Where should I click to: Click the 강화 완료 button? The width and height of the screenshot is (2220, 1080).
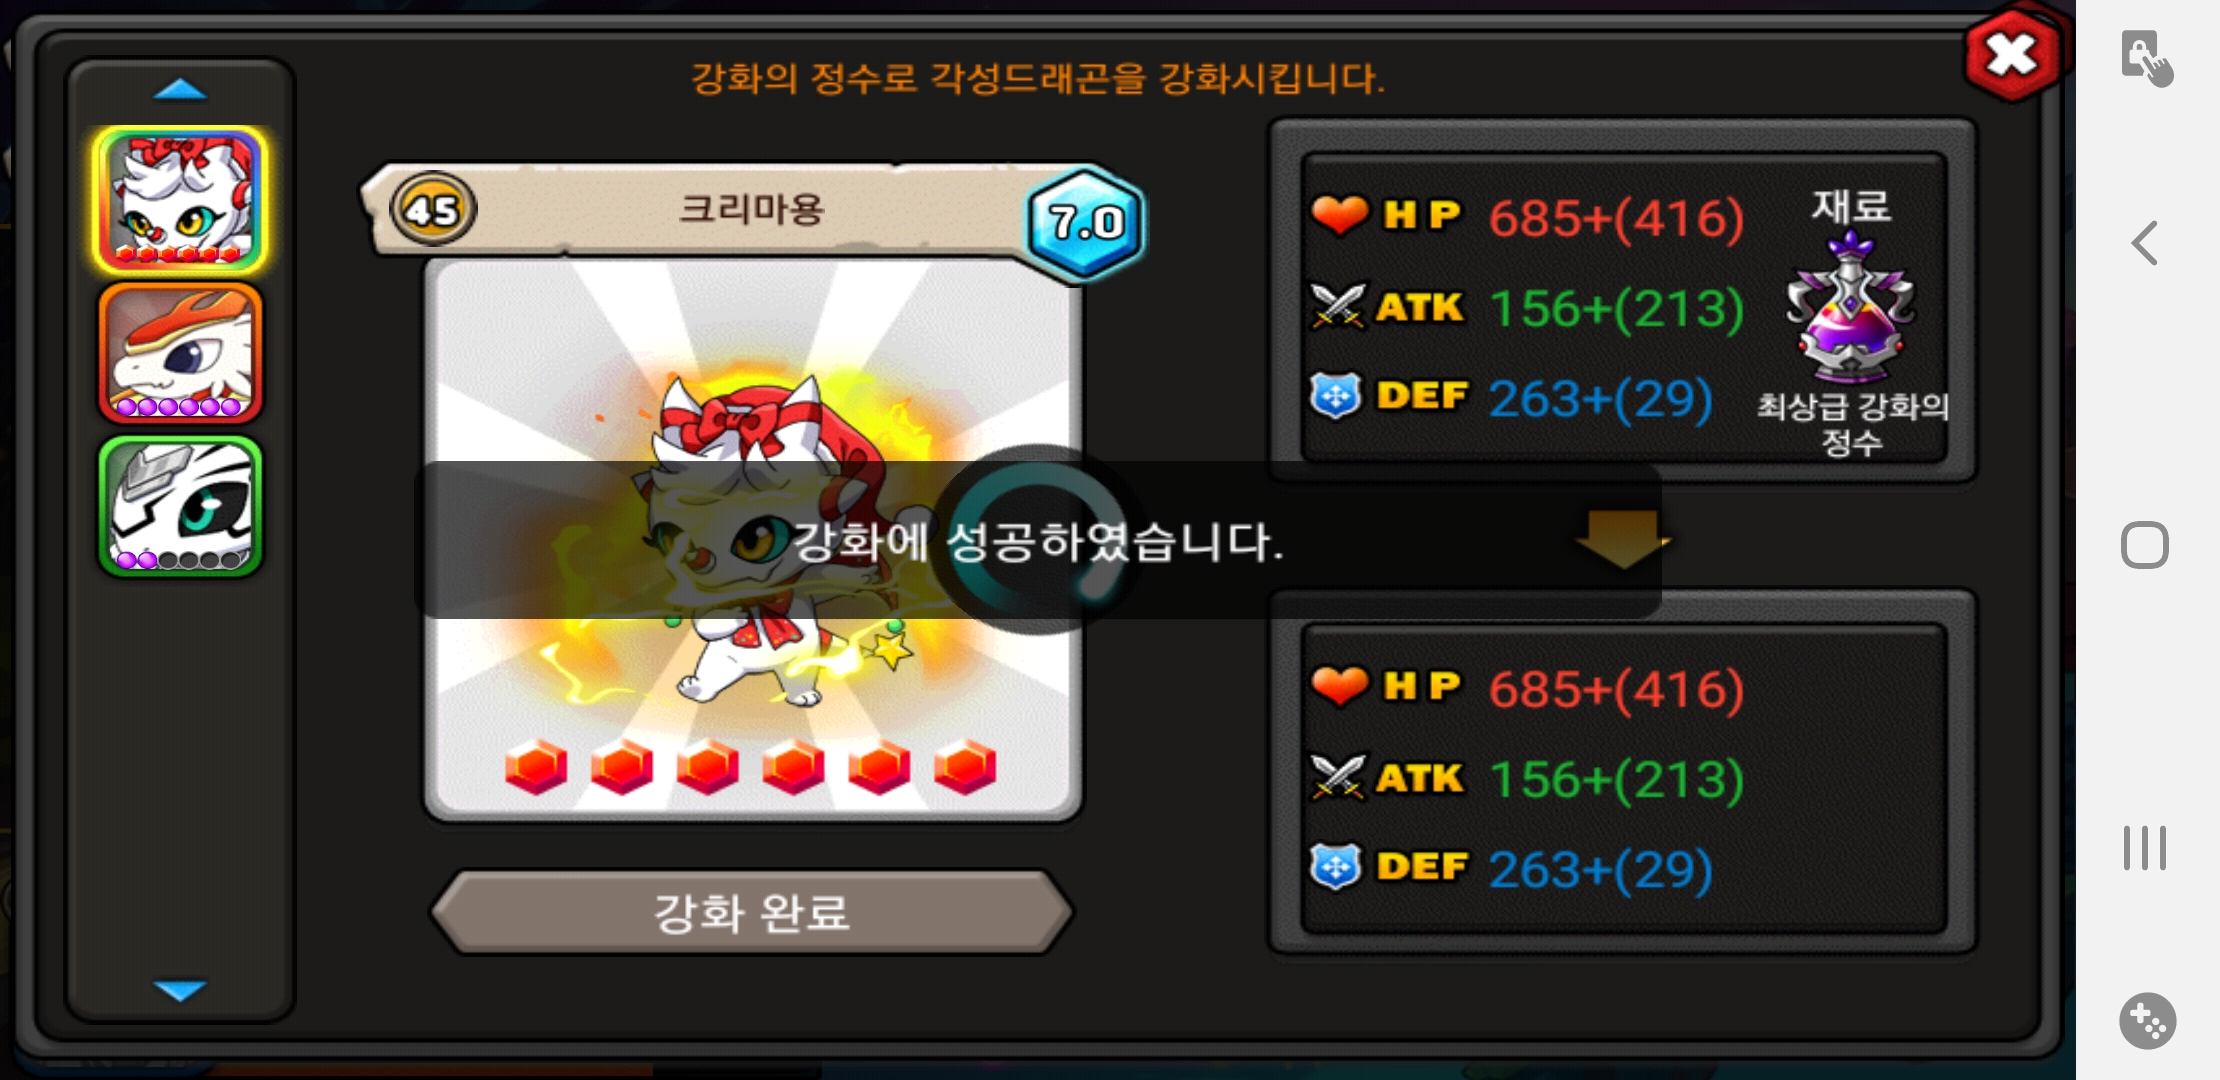point(752,912)
